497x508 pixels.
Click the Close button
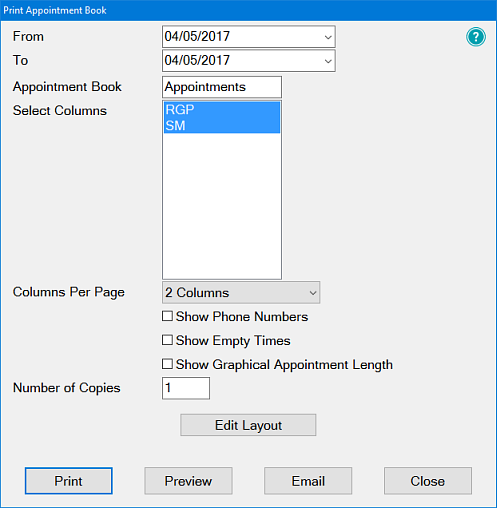(x=428, y=481)
